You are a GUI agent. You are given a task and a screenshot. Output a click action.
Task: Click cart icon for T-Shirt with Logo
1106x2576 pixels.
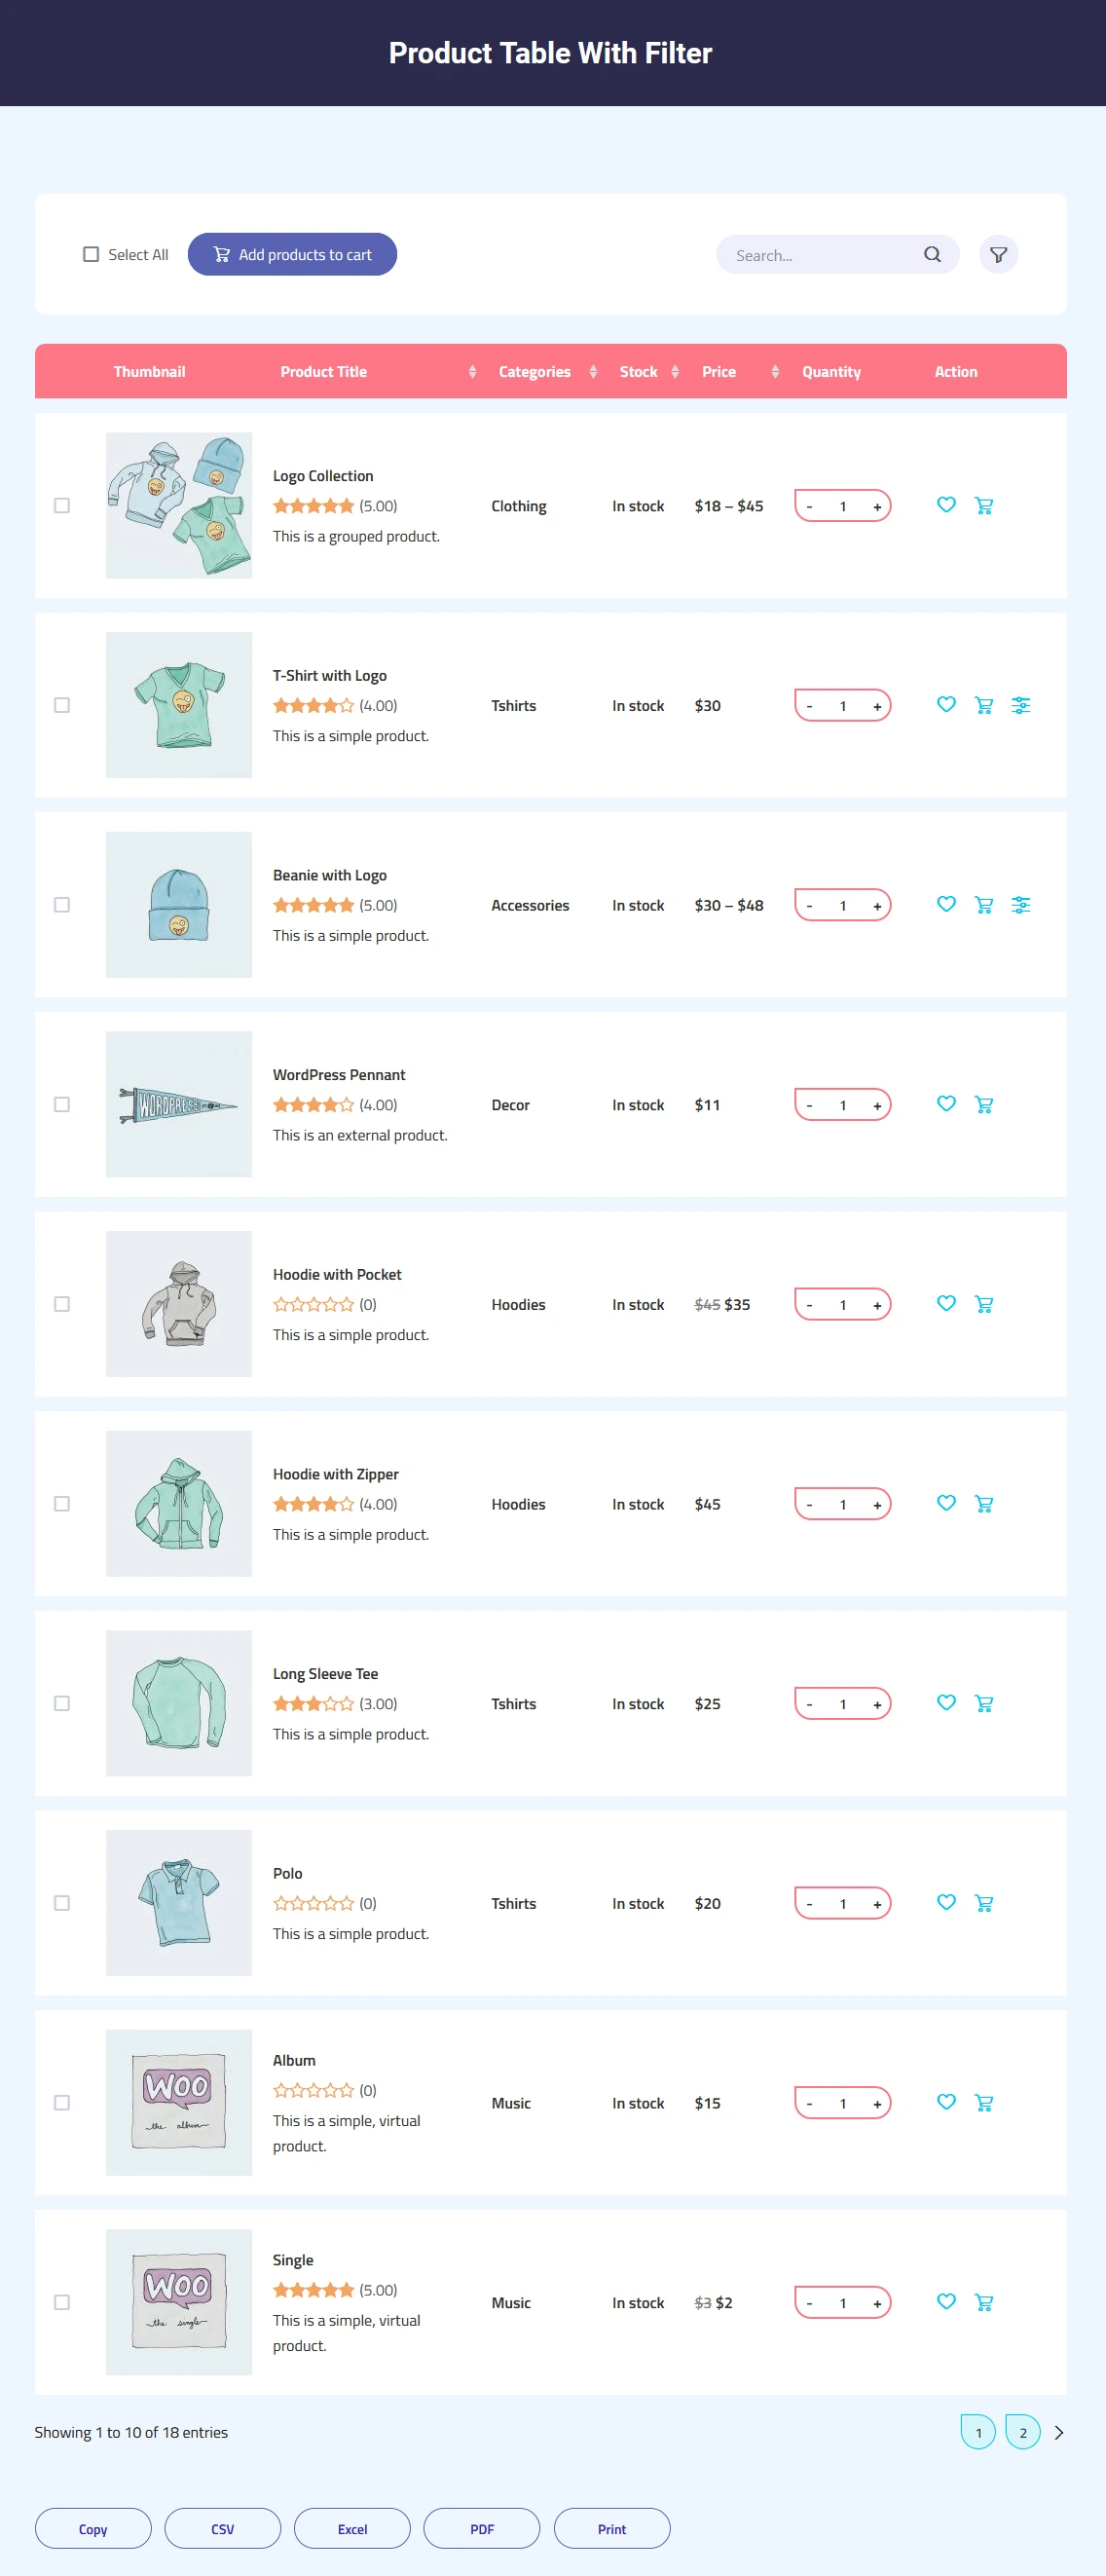tap(984, 705)
